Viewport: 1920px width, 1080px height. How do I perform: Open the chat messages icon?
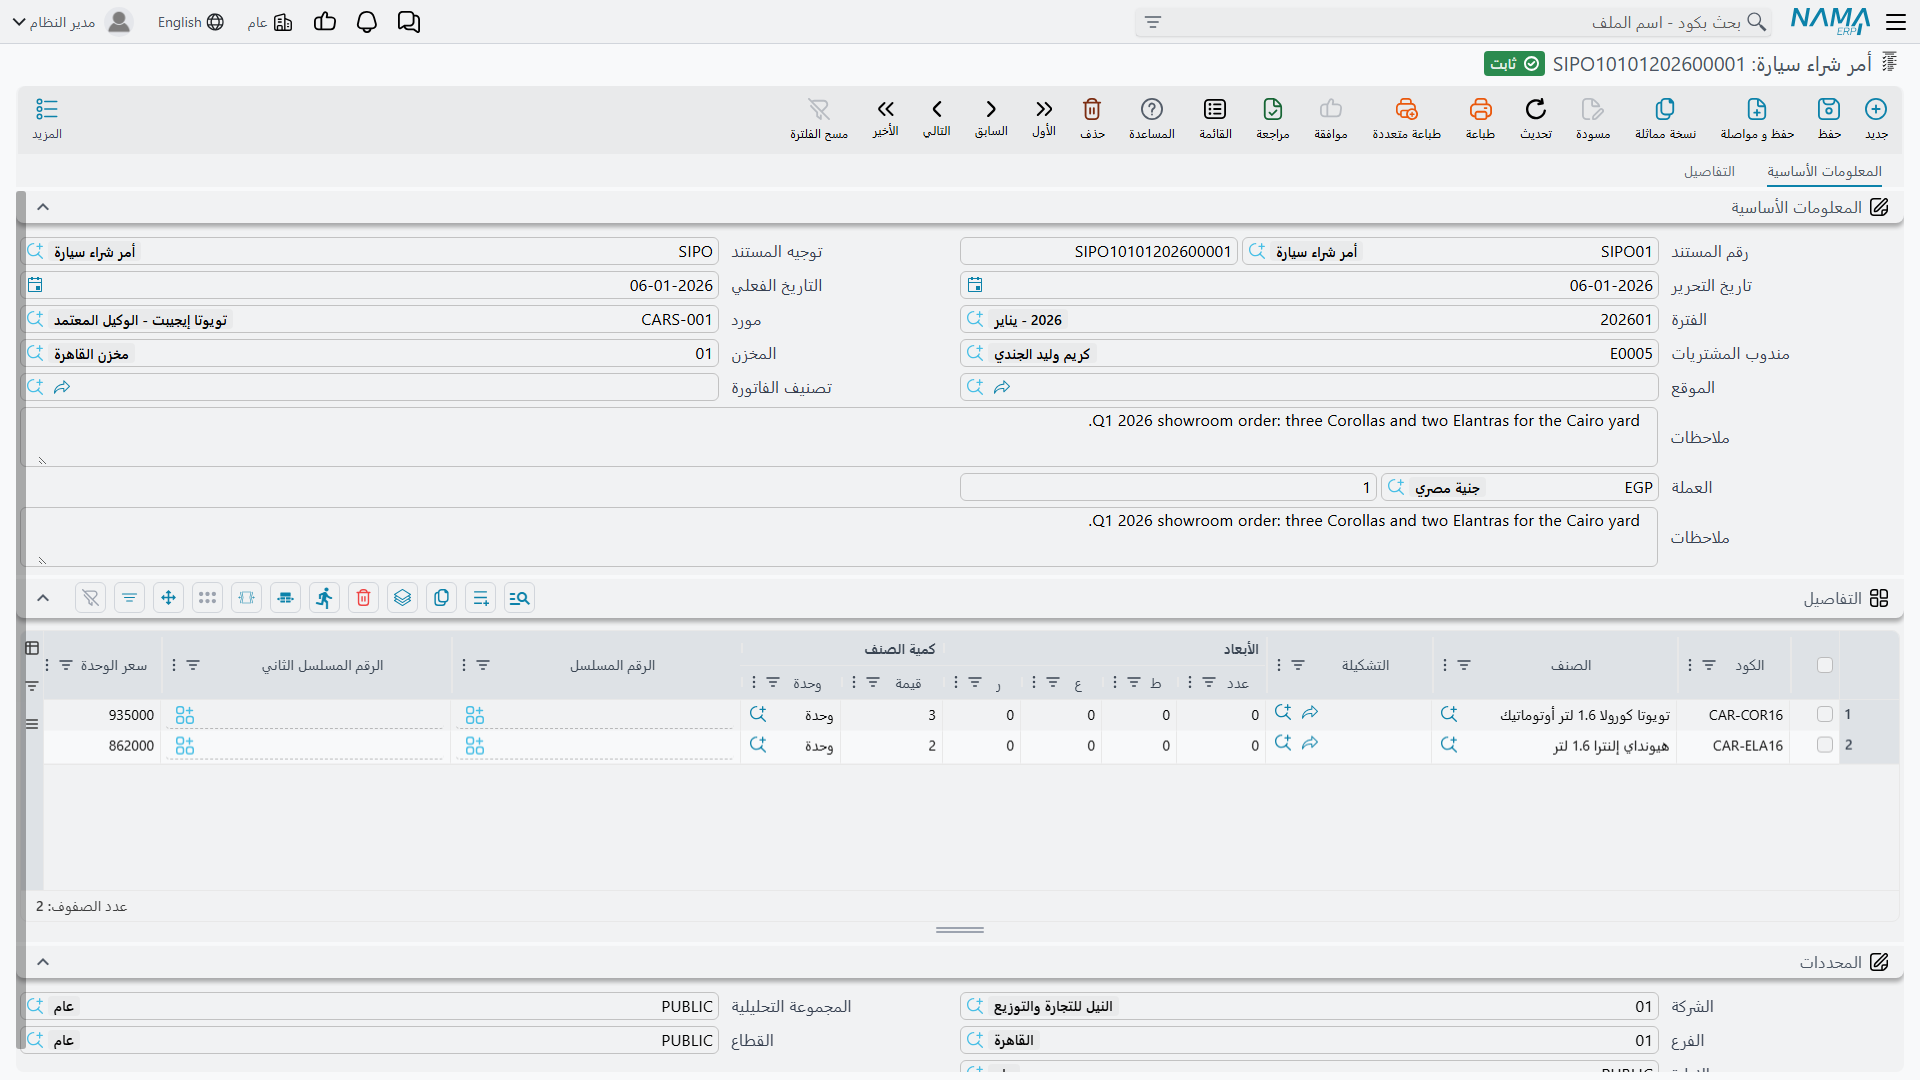click(409, 22)
